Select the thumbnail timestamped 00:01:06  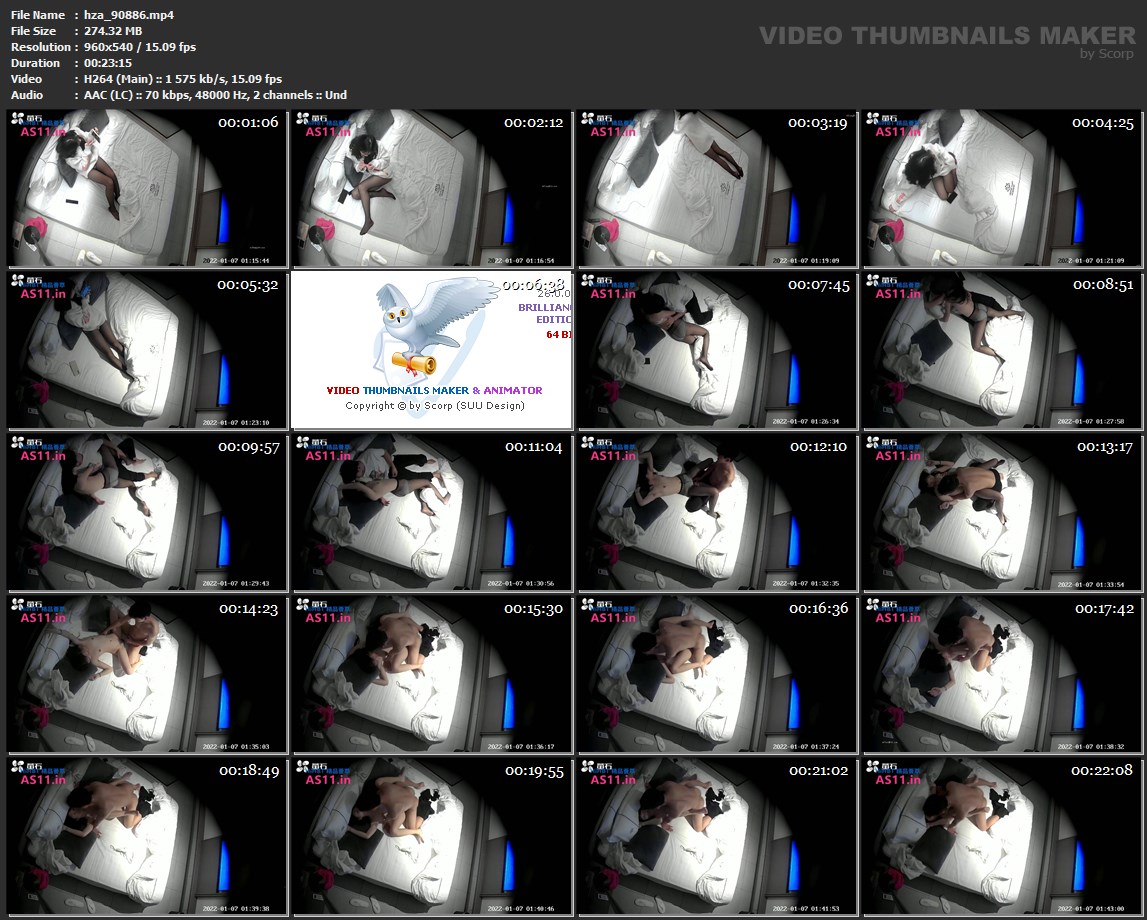click(x=147, y=188)
